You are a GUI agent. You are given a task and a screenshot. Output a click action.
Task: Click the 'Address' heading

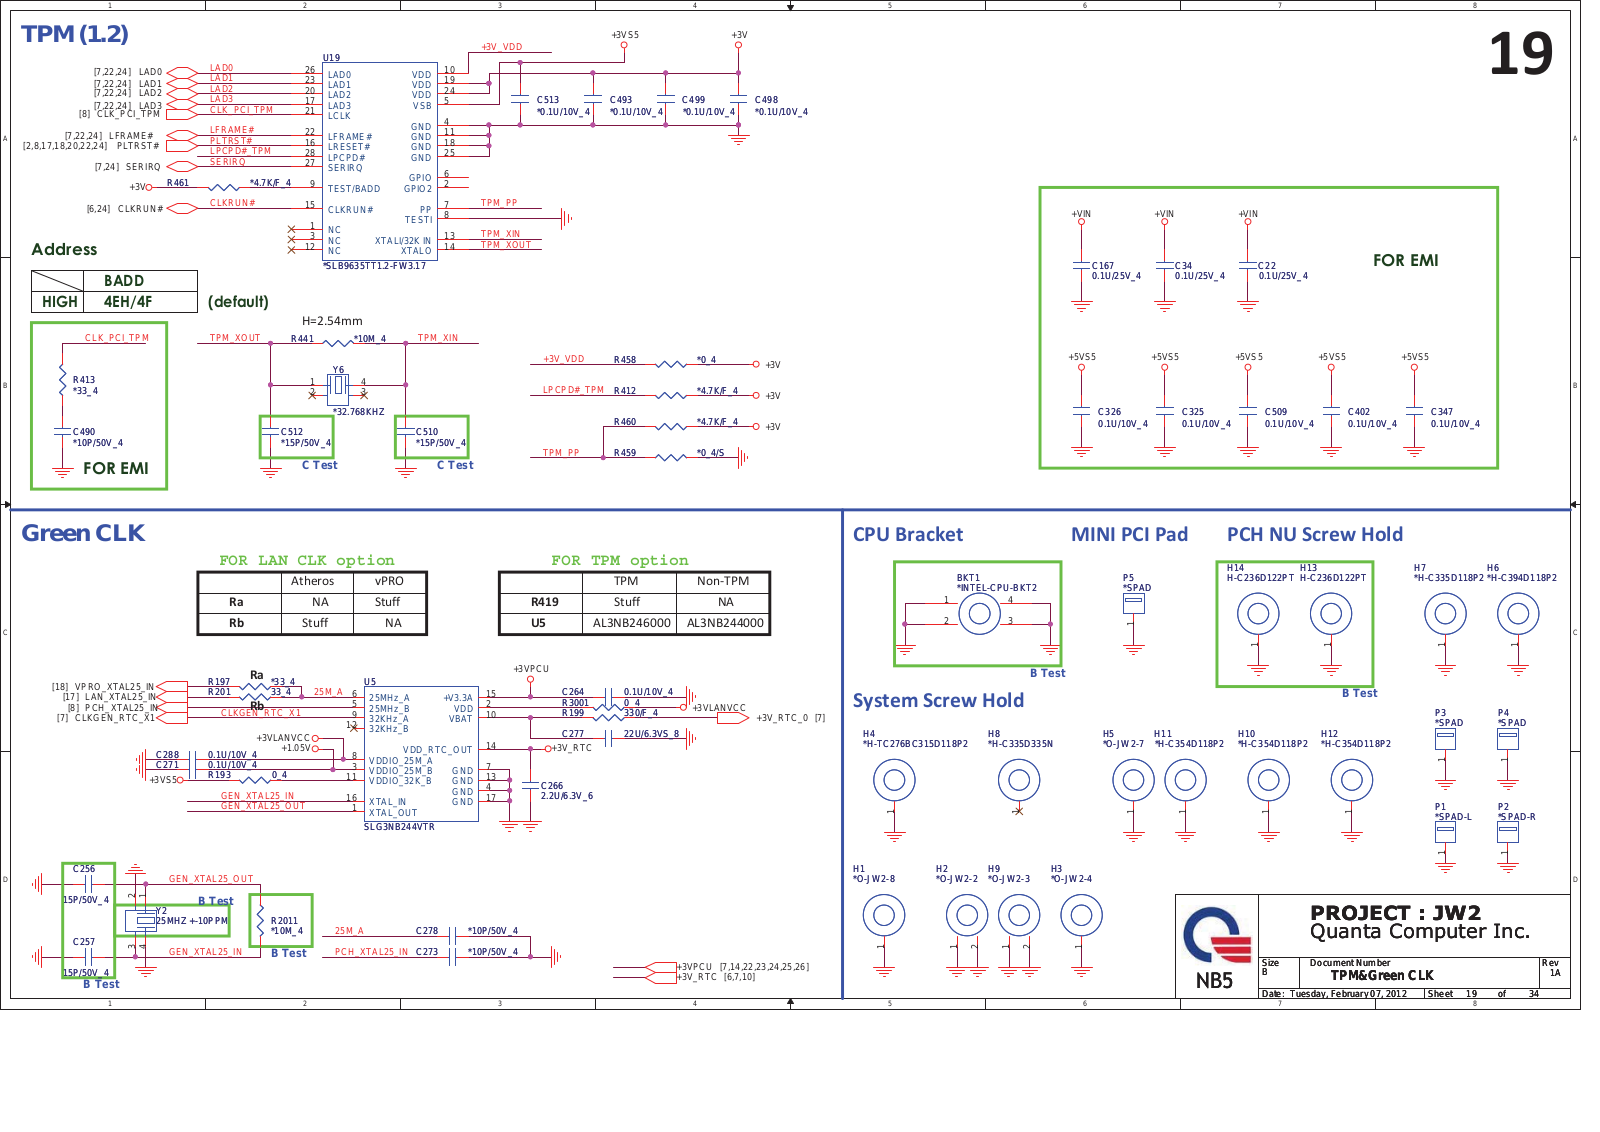[65, 250]
